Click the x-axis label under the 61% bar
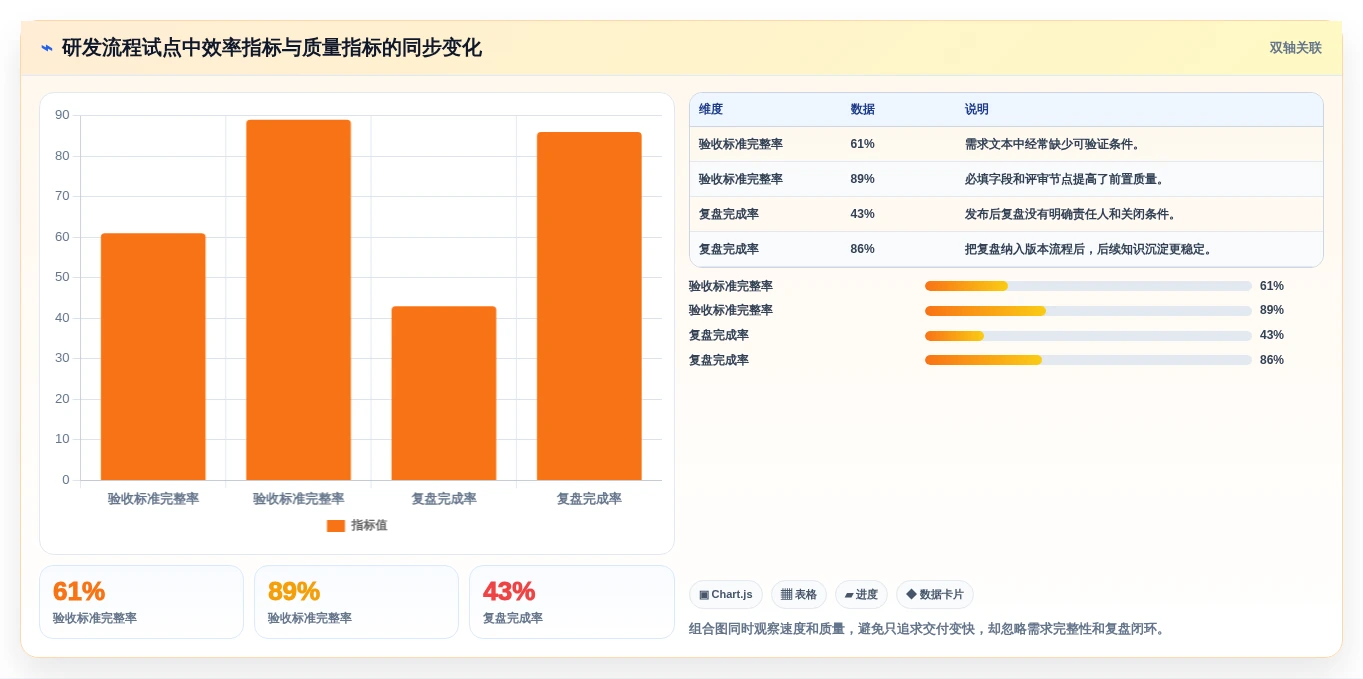The height and width of the screenshot is (679, 1363). point(153,499)
